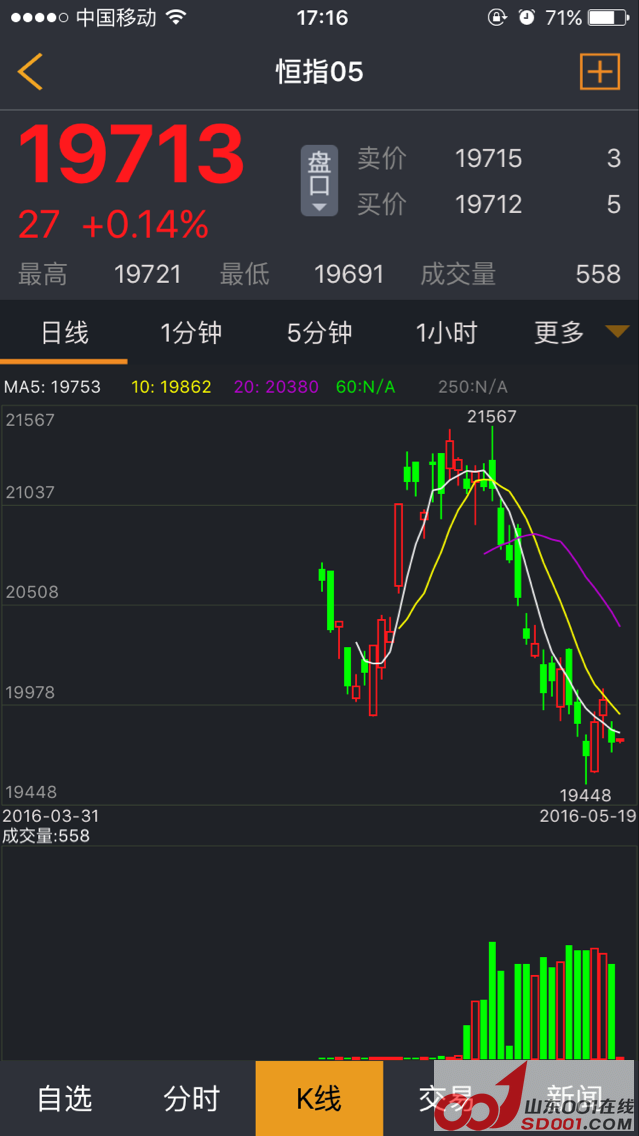Open the 分时 time-share view
639x1136 pixels.
191,1098
